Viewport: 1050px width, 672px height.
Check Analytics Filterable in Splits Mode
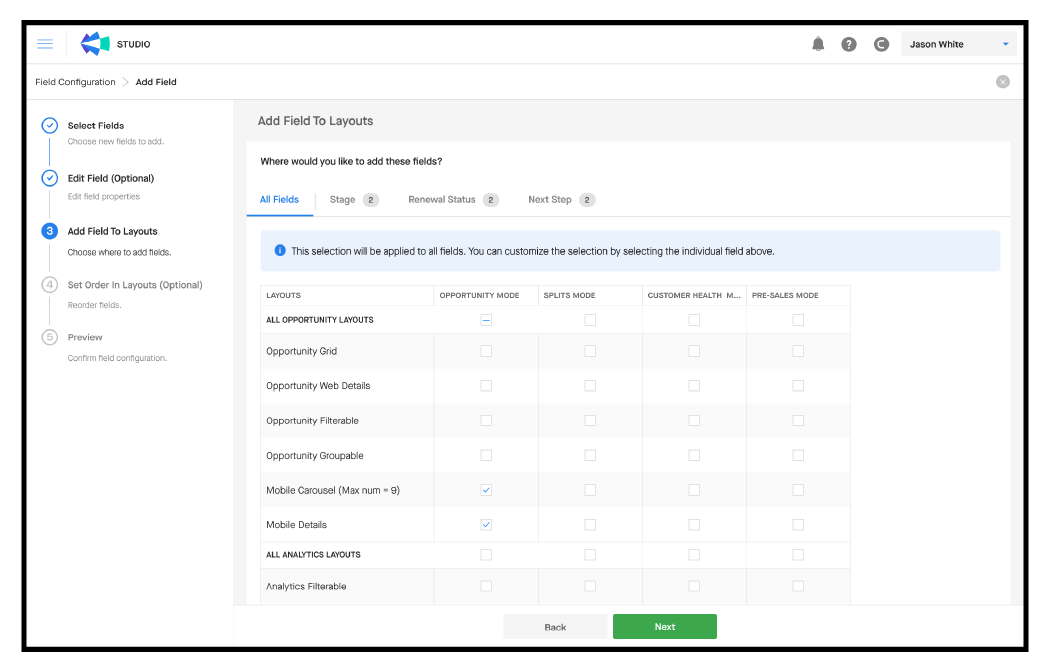(x=590, y=586)
